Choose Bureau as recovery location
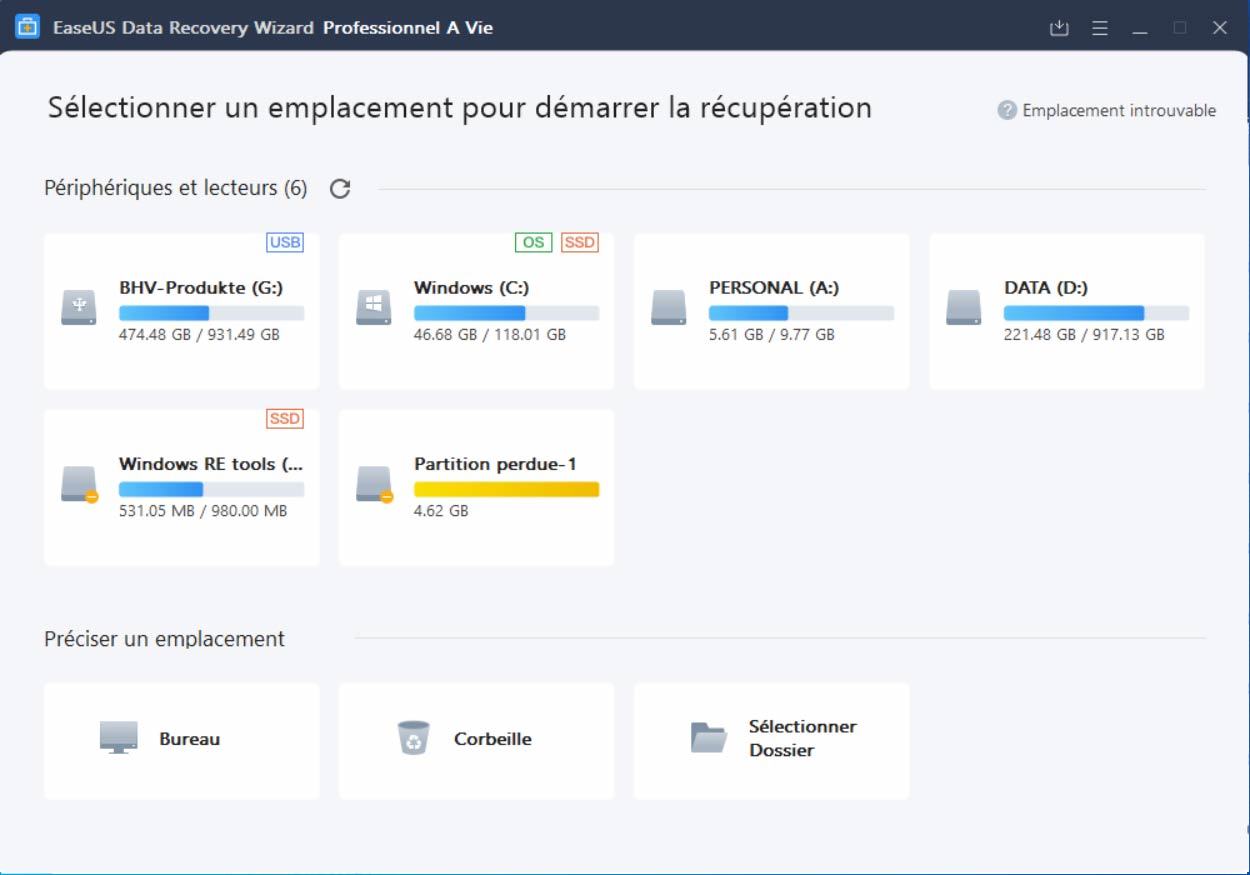 182,741
